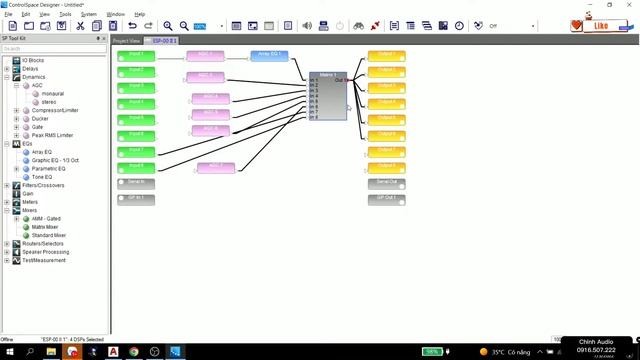Viewport: 640px width, 360px height.
Task: Click the New file toolbar icon
Action: (13, 26)
